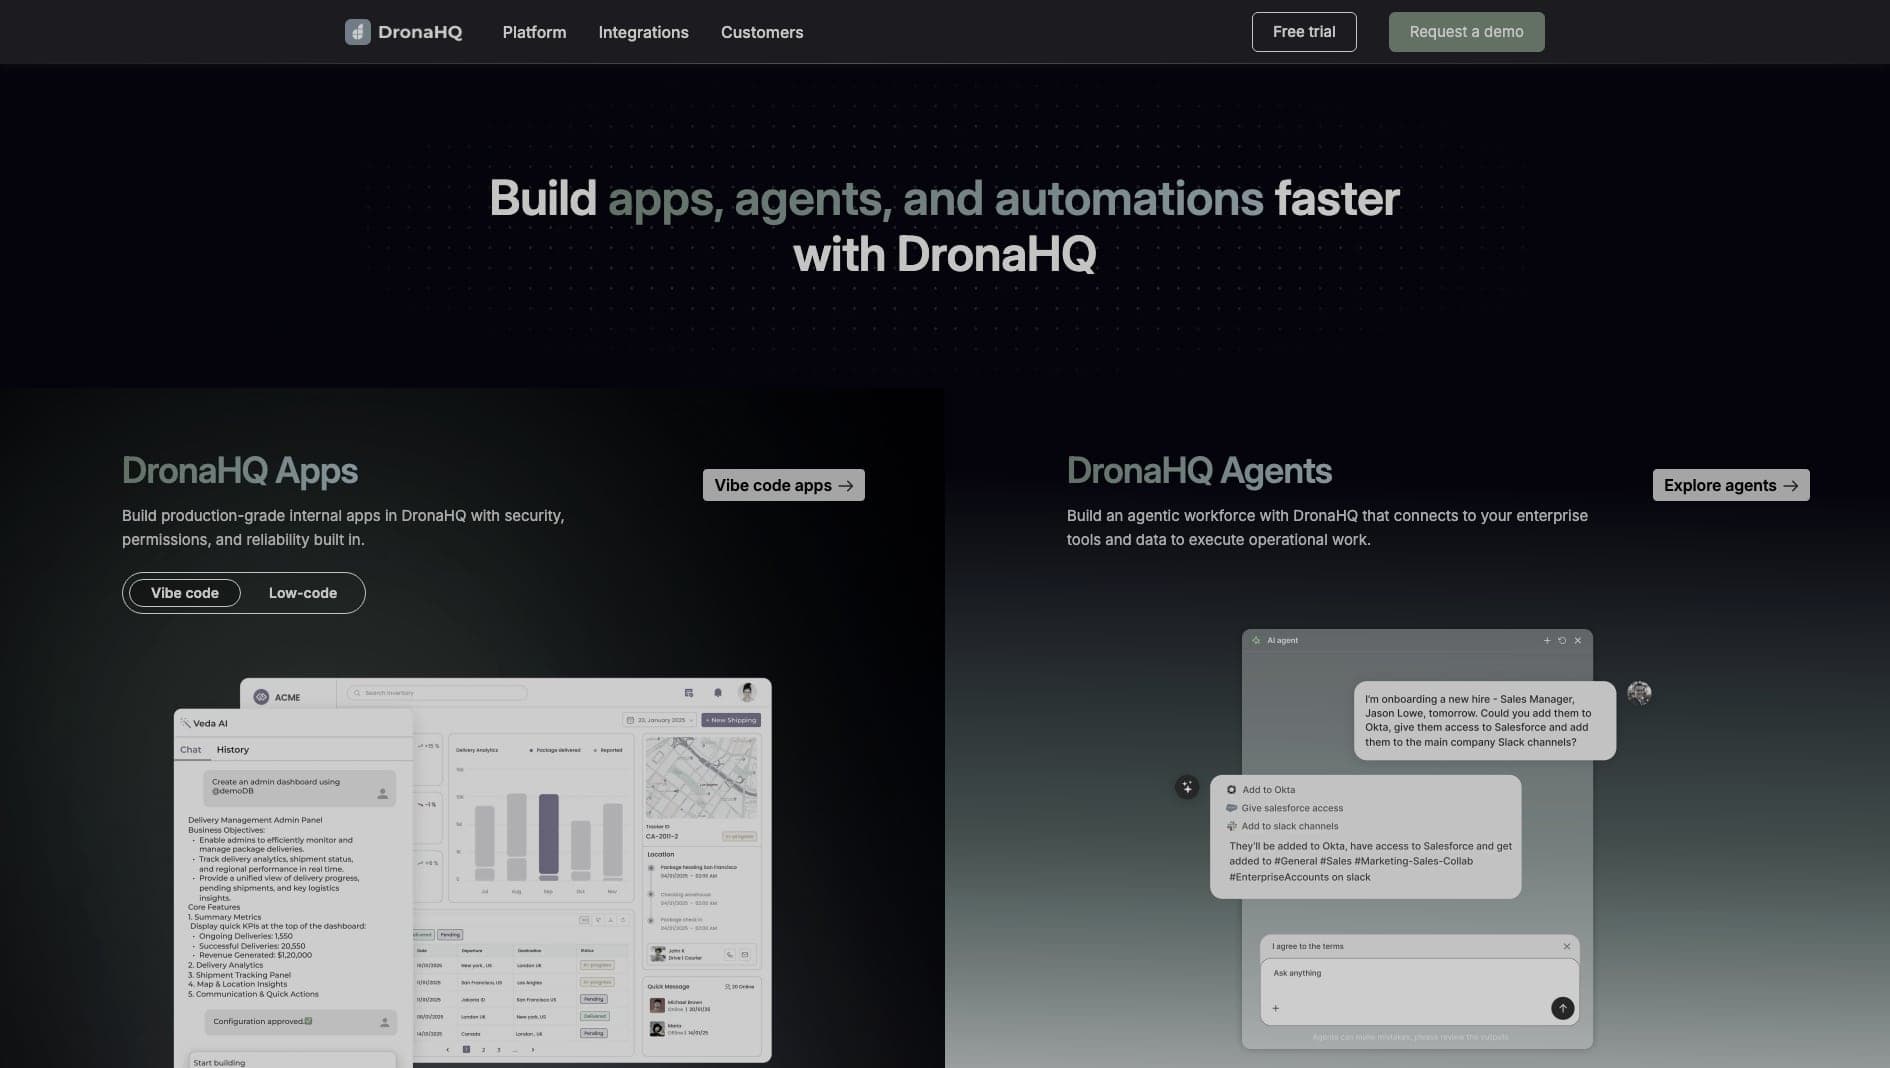
Task: Click the mail icon on the driver card
Action: click(x=745, y=955)
